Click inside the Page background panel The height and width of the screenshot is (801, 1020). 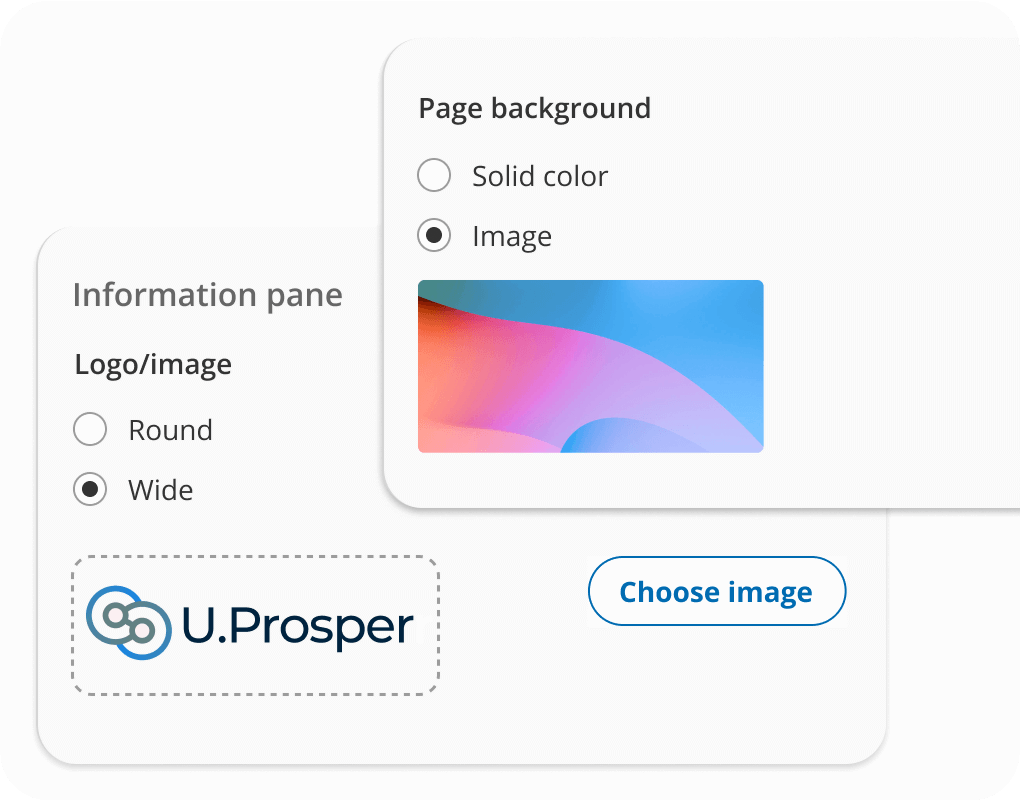point(880,150)
